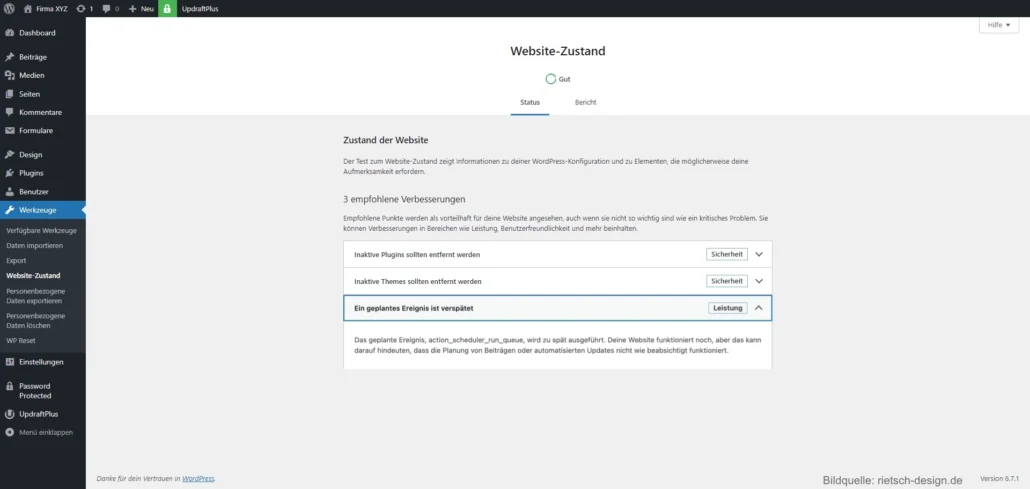Follow the WordPress footer link
The height and width of the screenshot is (489, 1030).
[198, 479]
